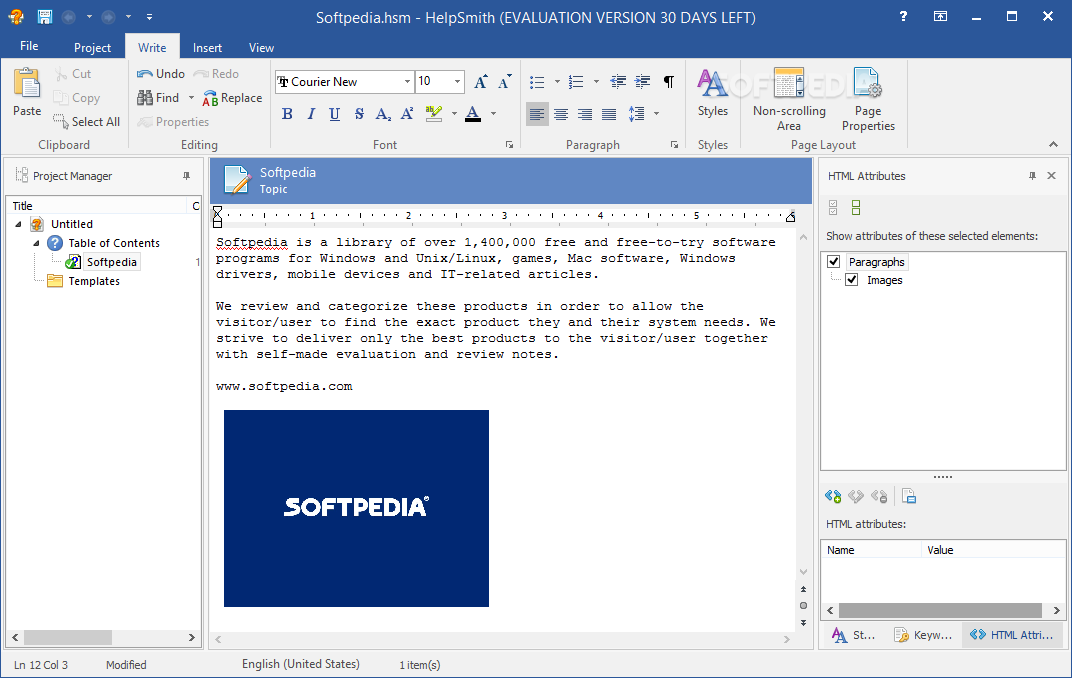
Task: Toggle the Paragraphs checkbox
Action: click(x=833, y=262)
